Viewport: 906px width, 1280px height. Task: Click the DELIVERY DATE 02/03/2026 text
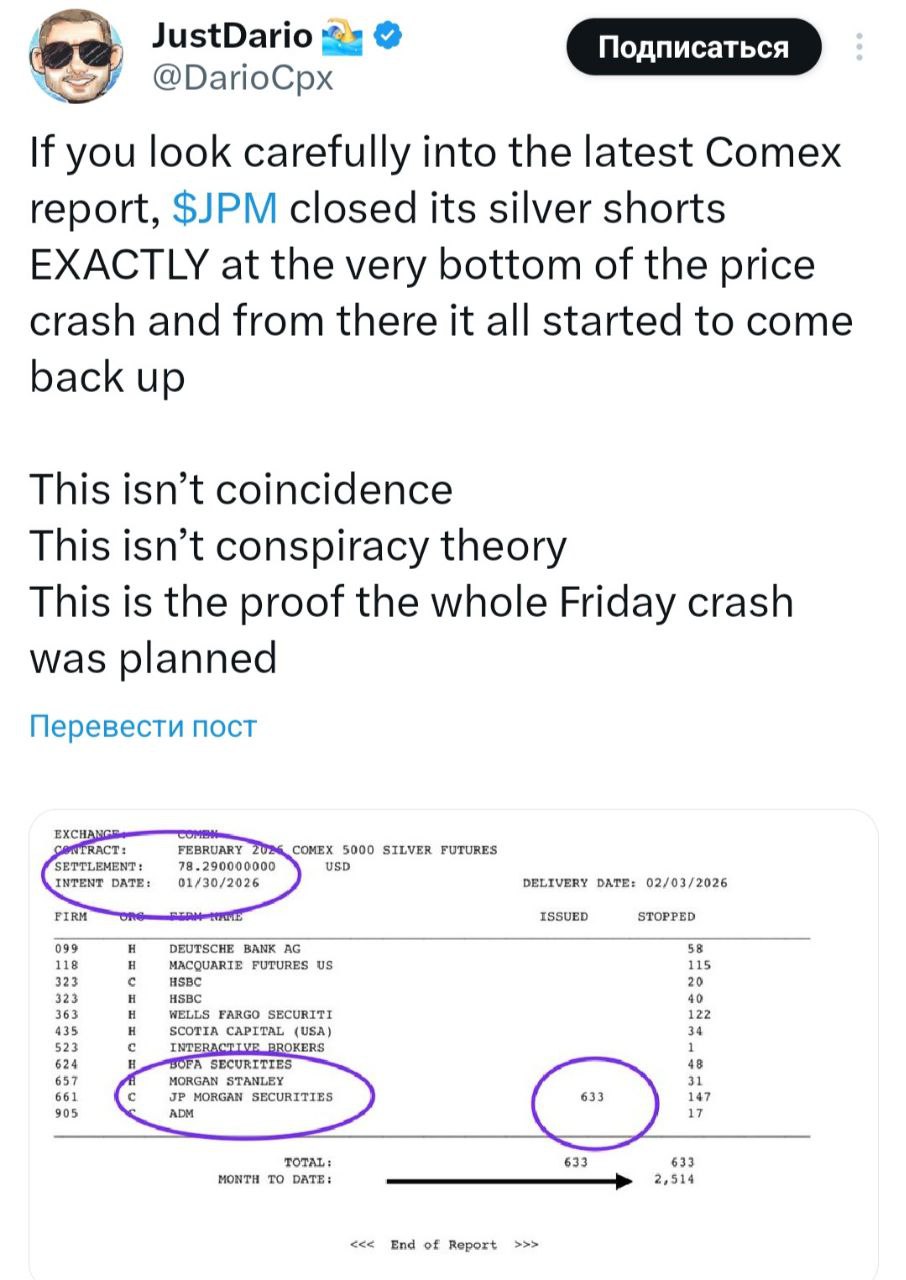point(625,882)
